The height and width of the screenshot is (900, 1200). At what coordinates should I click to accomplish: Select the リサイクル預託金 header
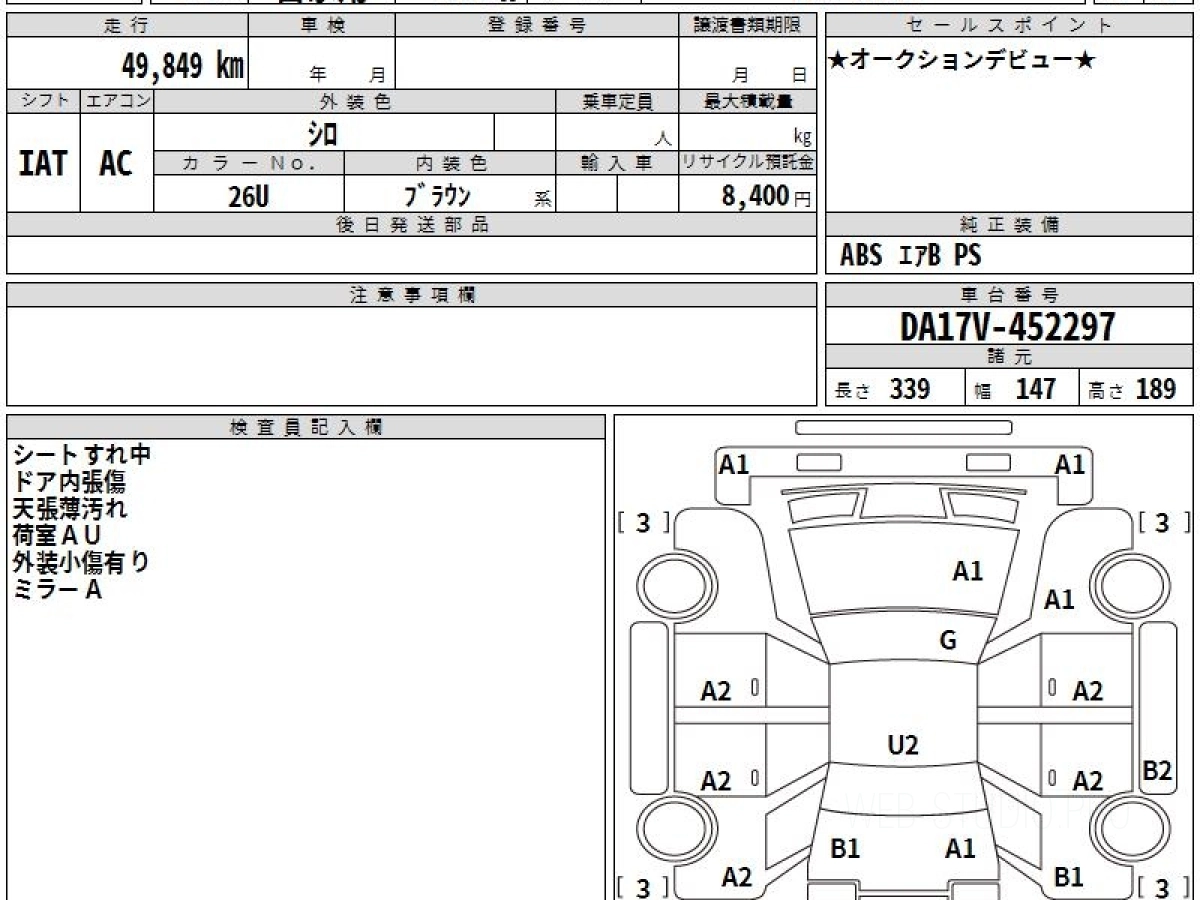[x=747, y=163]
